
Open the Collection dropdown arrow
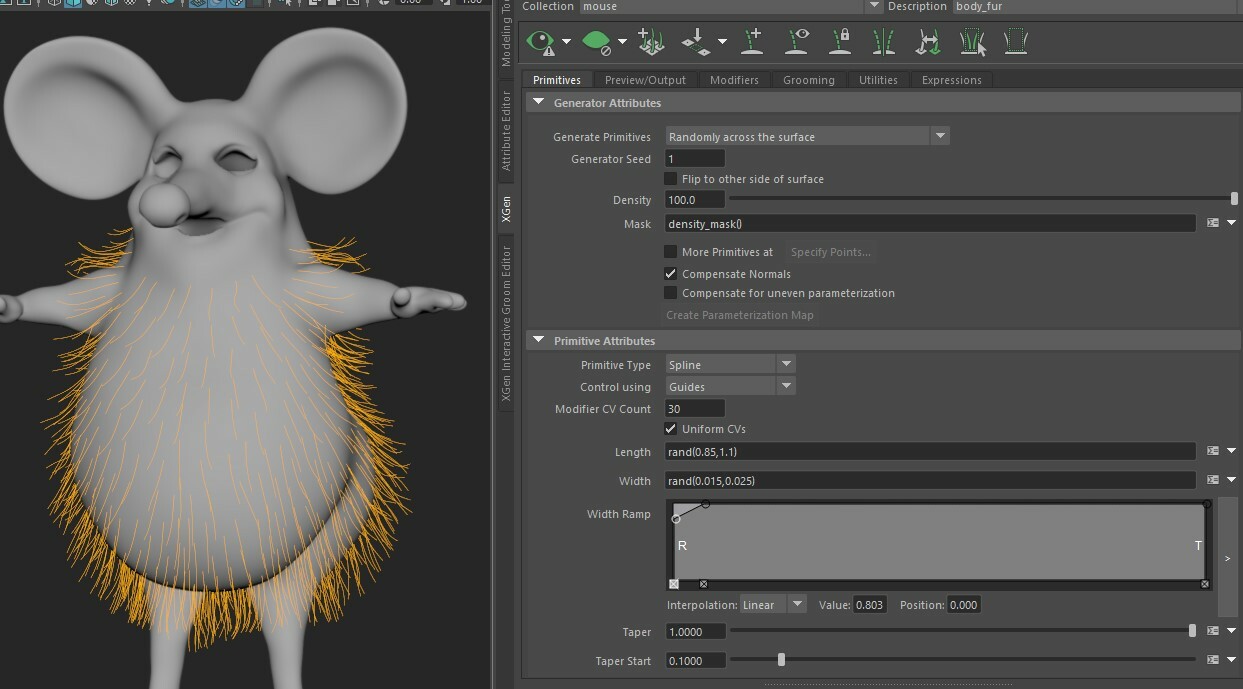click(874, 6)
